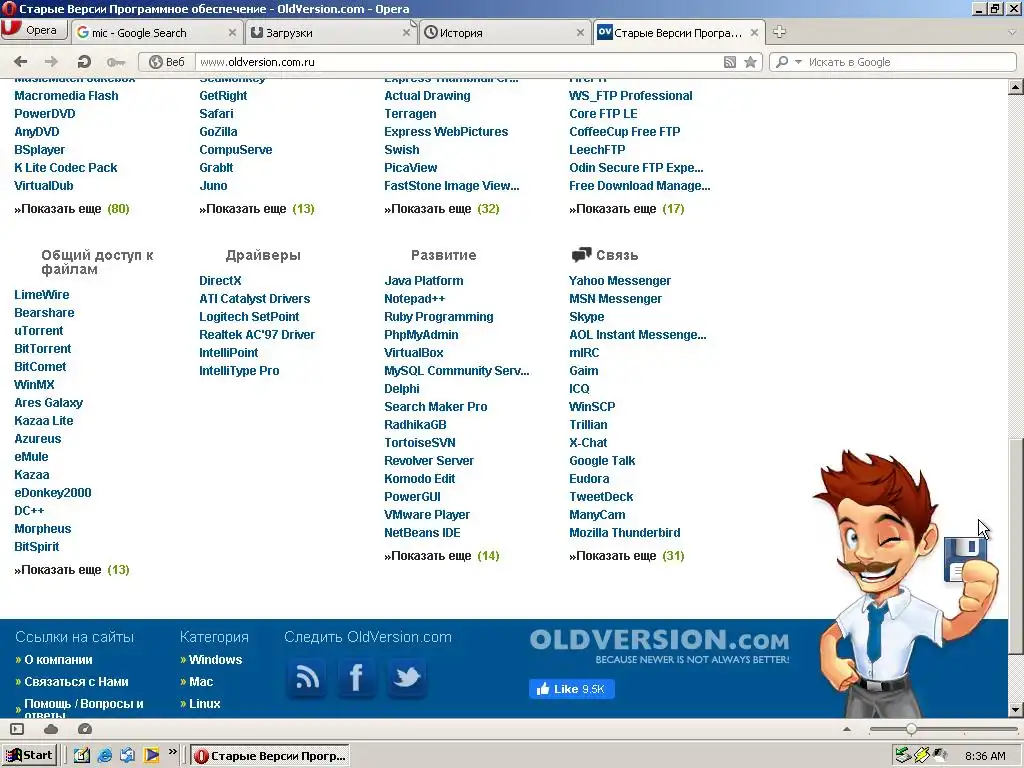Expand Показать еще (32) list

441,209
